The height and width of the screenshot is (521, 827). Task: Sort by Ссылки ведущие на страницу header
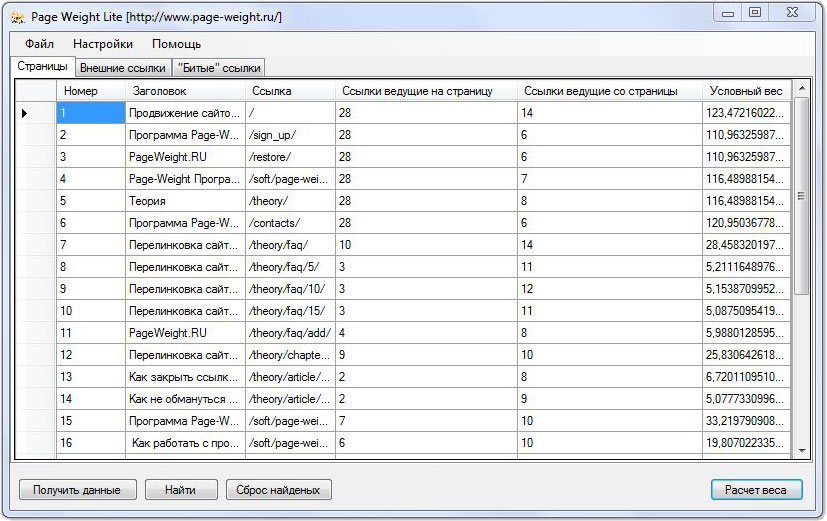(426, 91)
